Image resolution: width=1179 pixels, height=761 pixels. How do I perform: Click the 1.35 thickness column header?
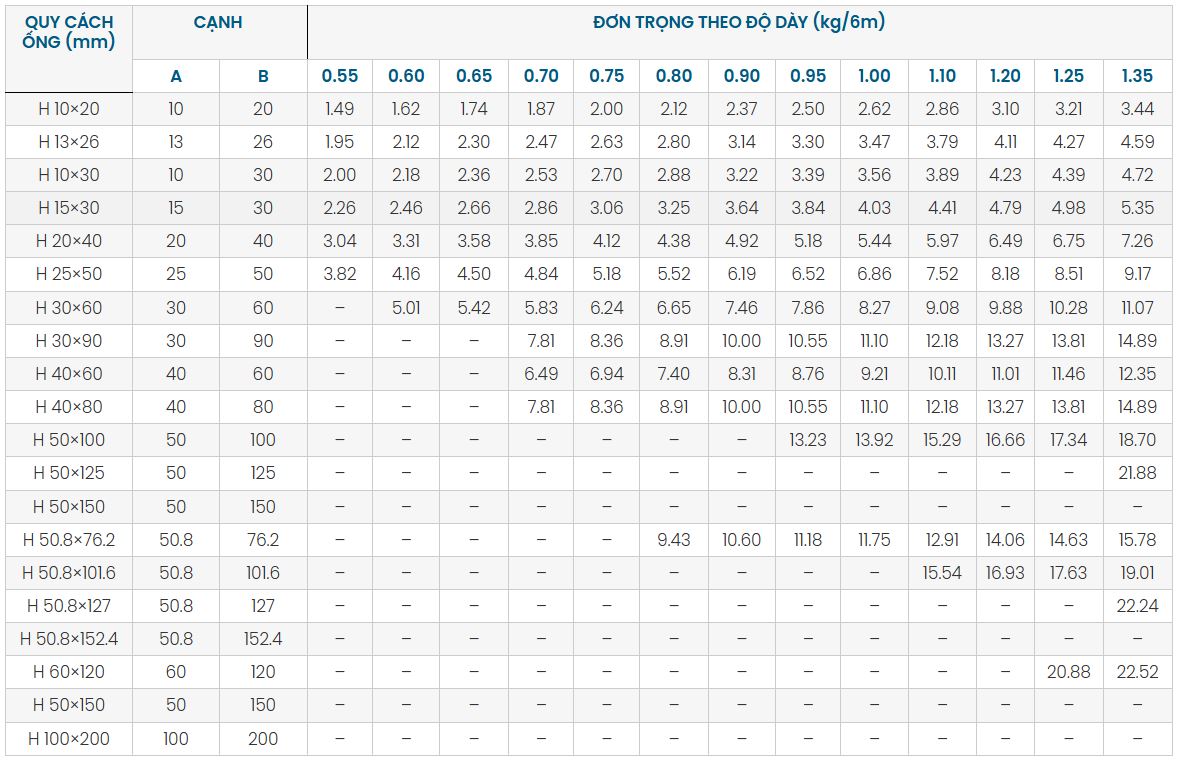click(x=1137, y=76)
